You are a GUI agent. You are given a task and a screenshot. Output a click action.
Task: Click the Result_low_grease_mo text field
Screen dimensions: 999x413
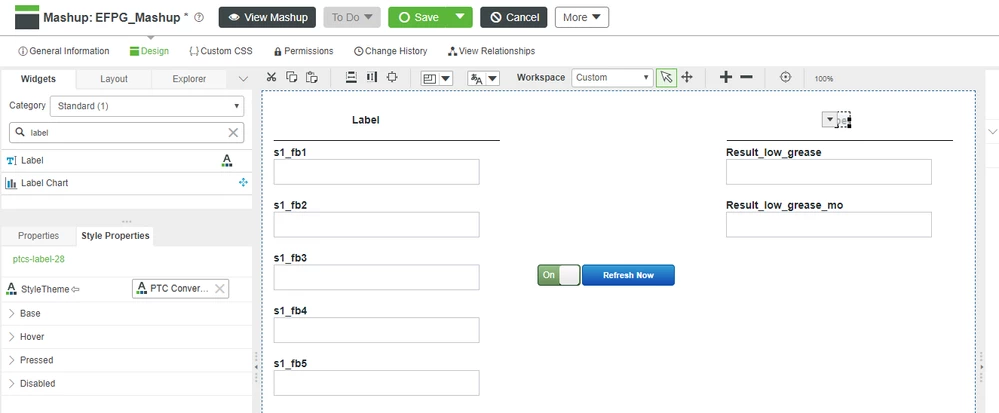pyautogui.click(x=829, y=225)
